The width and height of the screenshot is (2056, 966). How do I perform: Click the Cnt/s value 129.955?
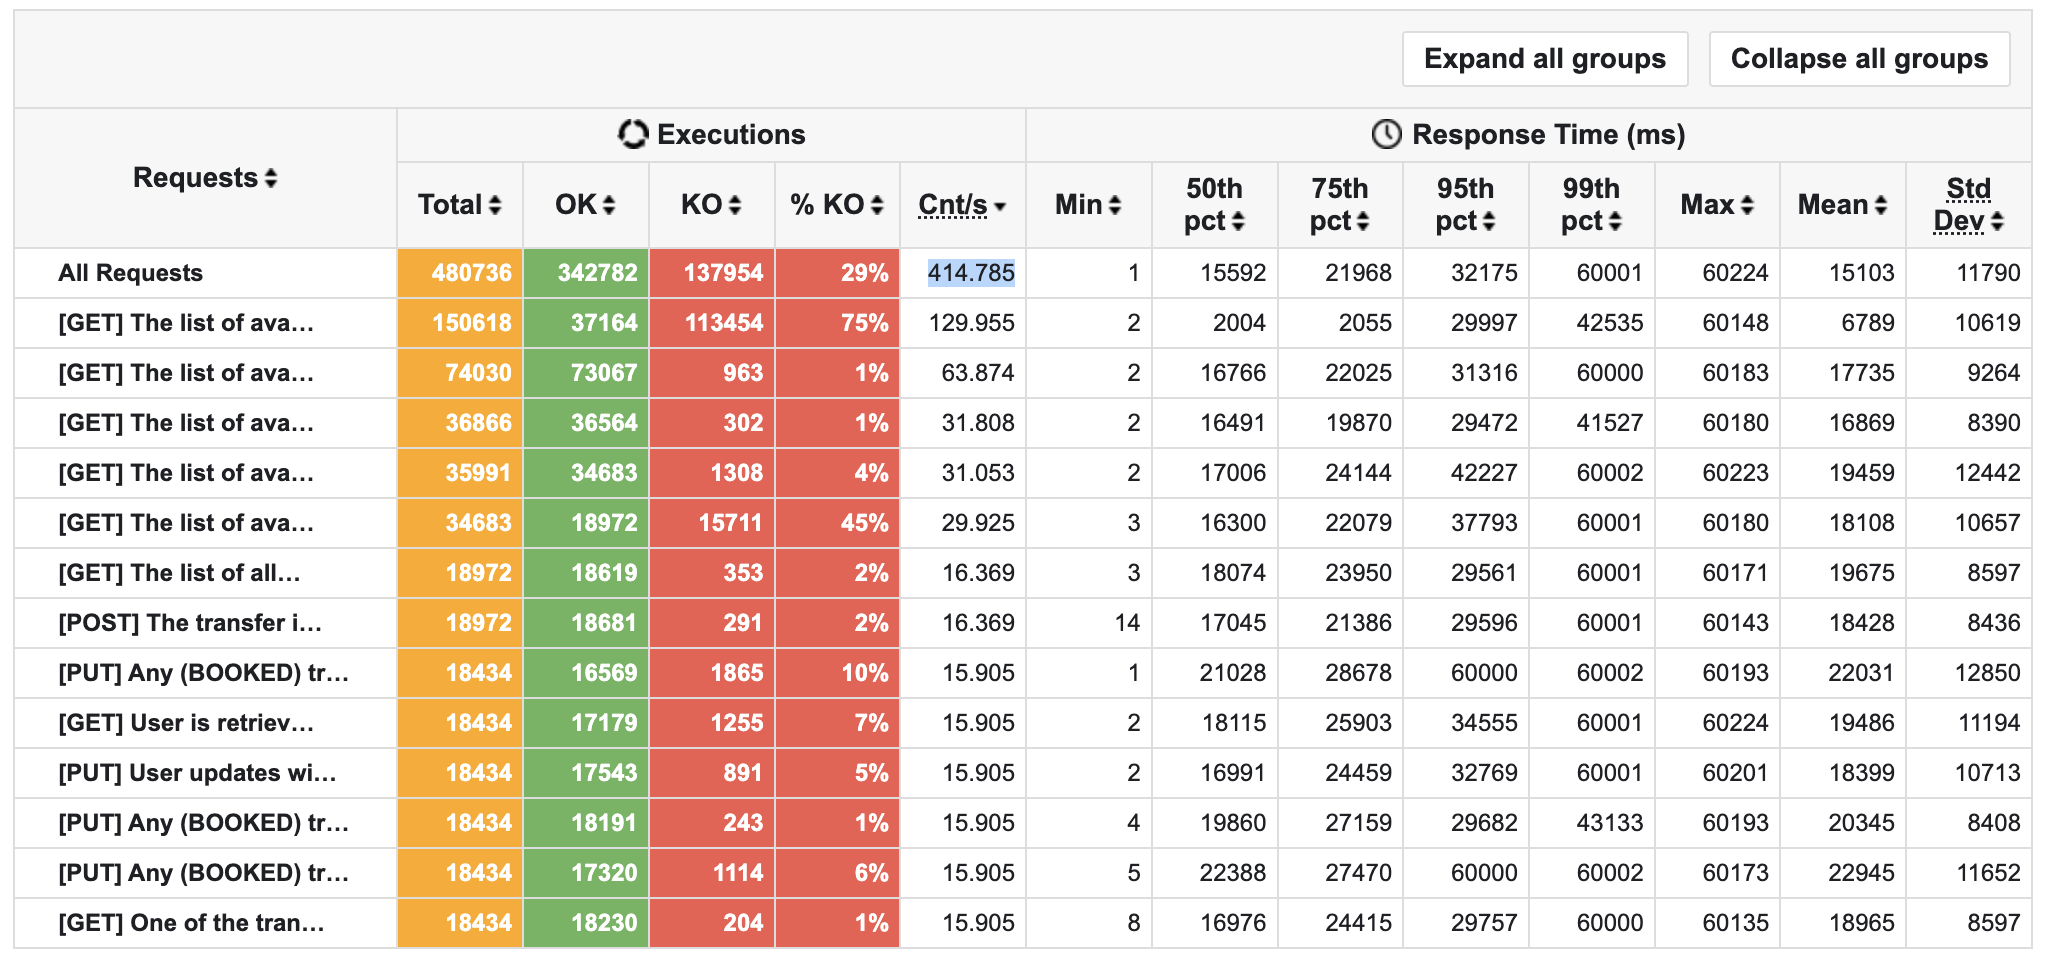tap(971, 323)
